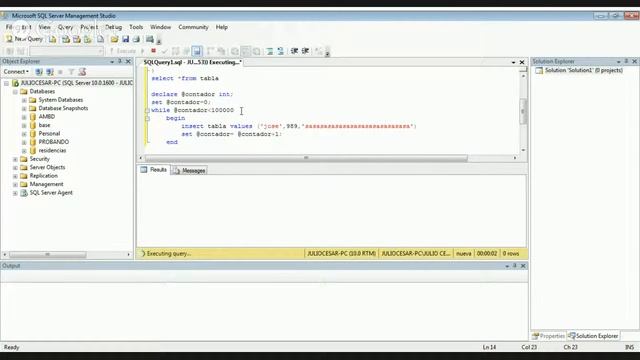Open the available databases combo box
The width and height of the screenshot is (640, 360).
(x=66, y=51)
